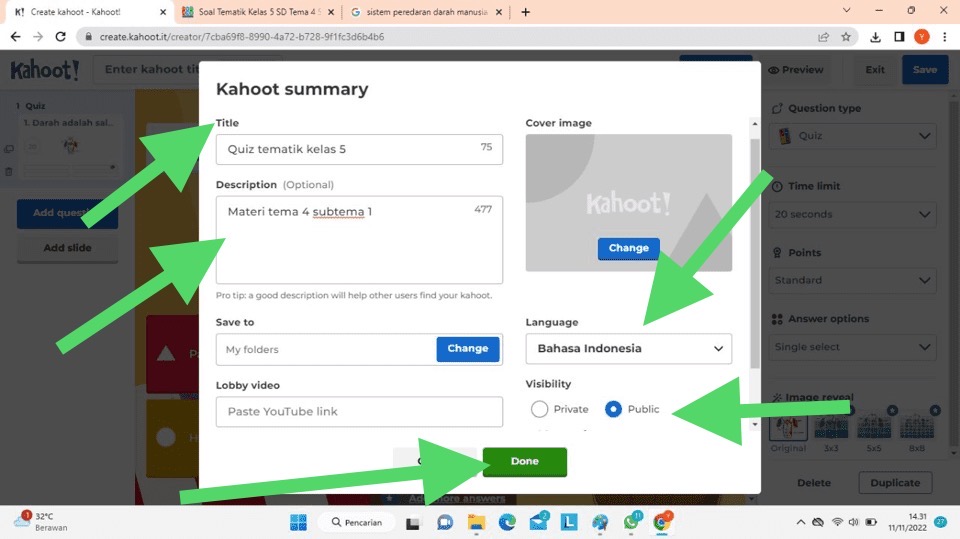This screenshot has height=539, width=960.
Task: Open the Points Standard dropdown
Action: pyautogui.click(x=852, y=281)
